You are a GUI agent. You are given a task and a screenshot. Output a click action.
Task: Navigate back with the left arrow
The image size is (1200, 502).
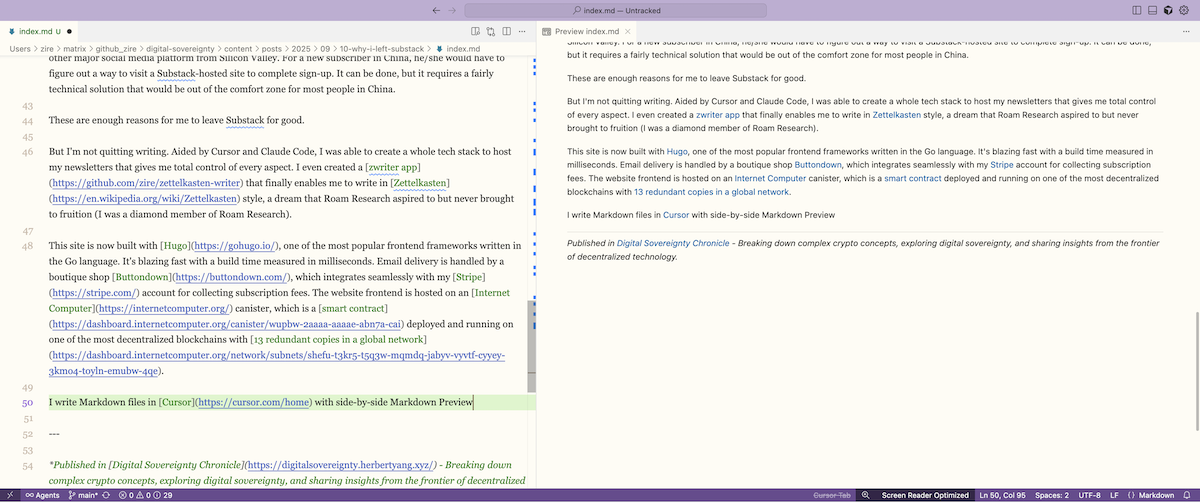436,9
